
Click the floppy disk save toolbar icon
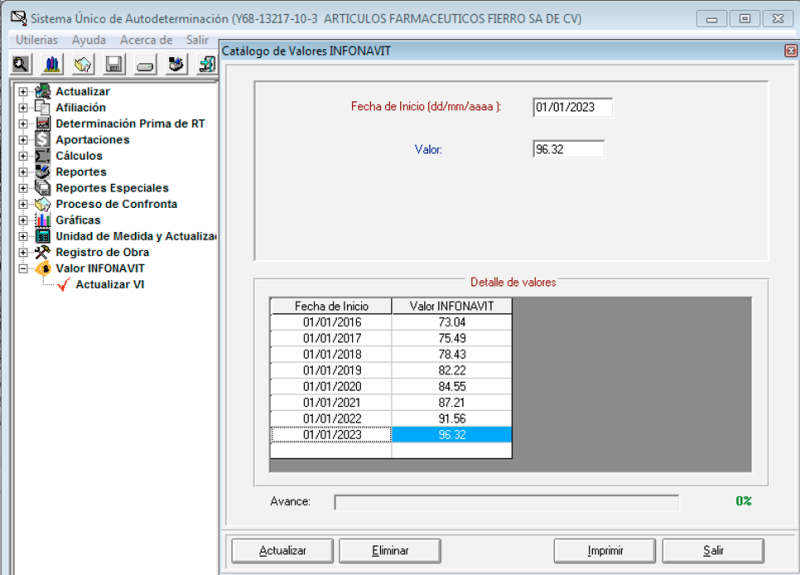click(114, 65)
